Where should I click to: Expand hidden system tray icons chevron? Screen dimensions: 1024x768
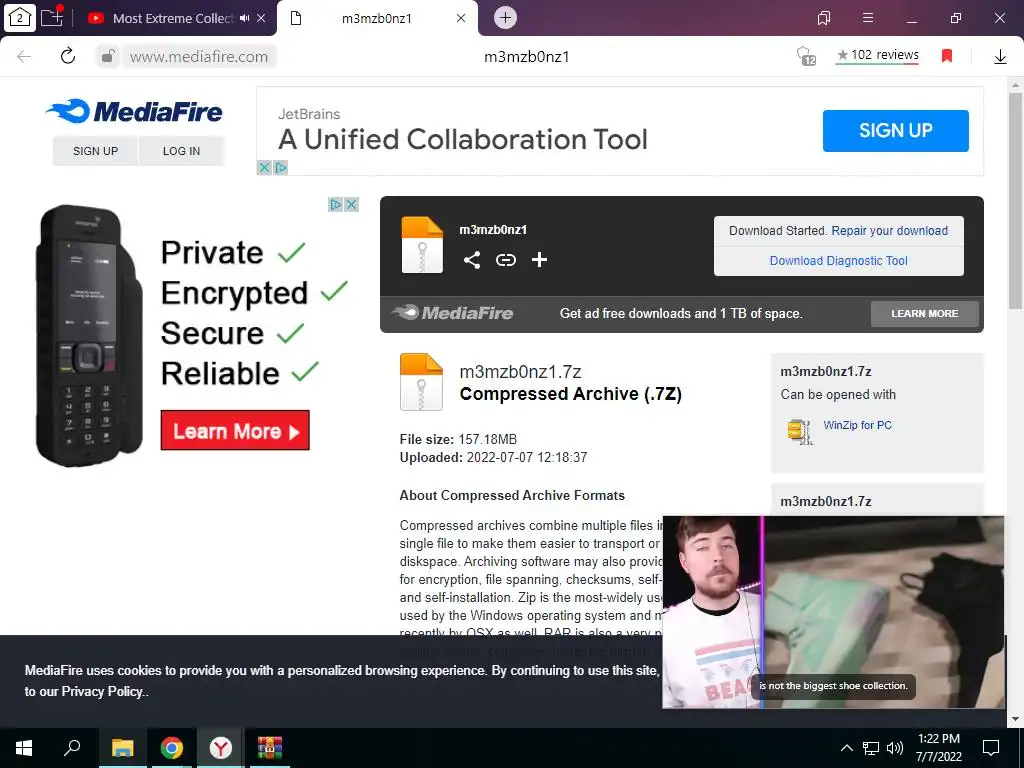click(846, 748)
